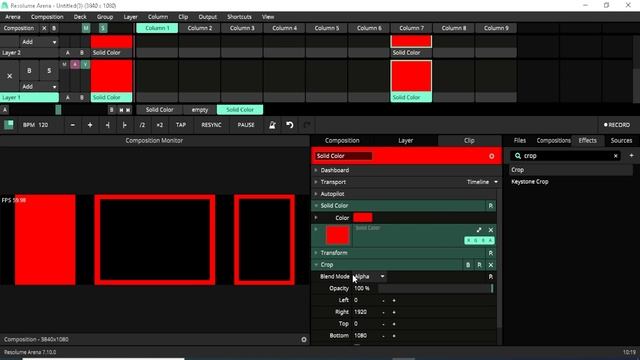Click the search magnifier icon in Effects
The height and width of the screenshot is (360, 640).
click(x=518, y=156)
